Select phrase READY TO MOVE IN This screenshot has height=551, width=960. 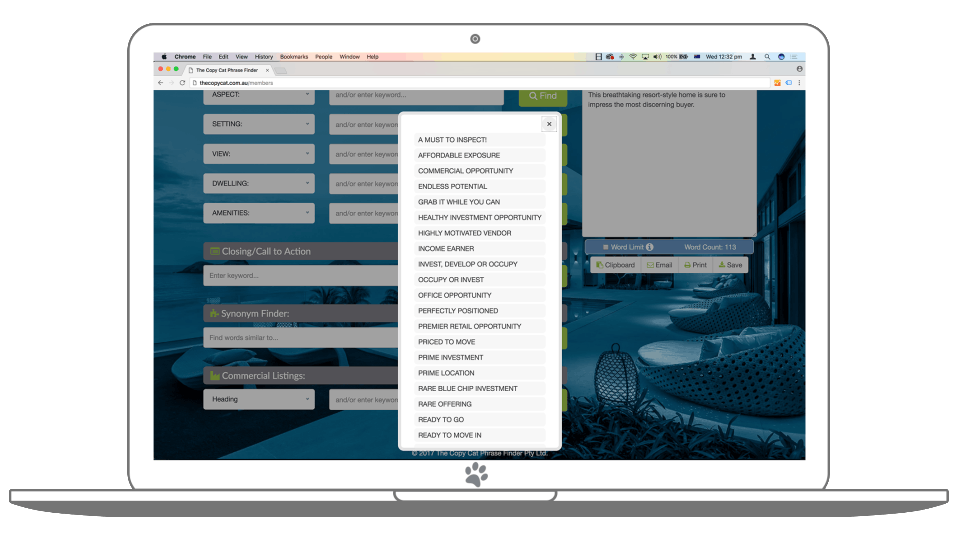tap(479, 435)
